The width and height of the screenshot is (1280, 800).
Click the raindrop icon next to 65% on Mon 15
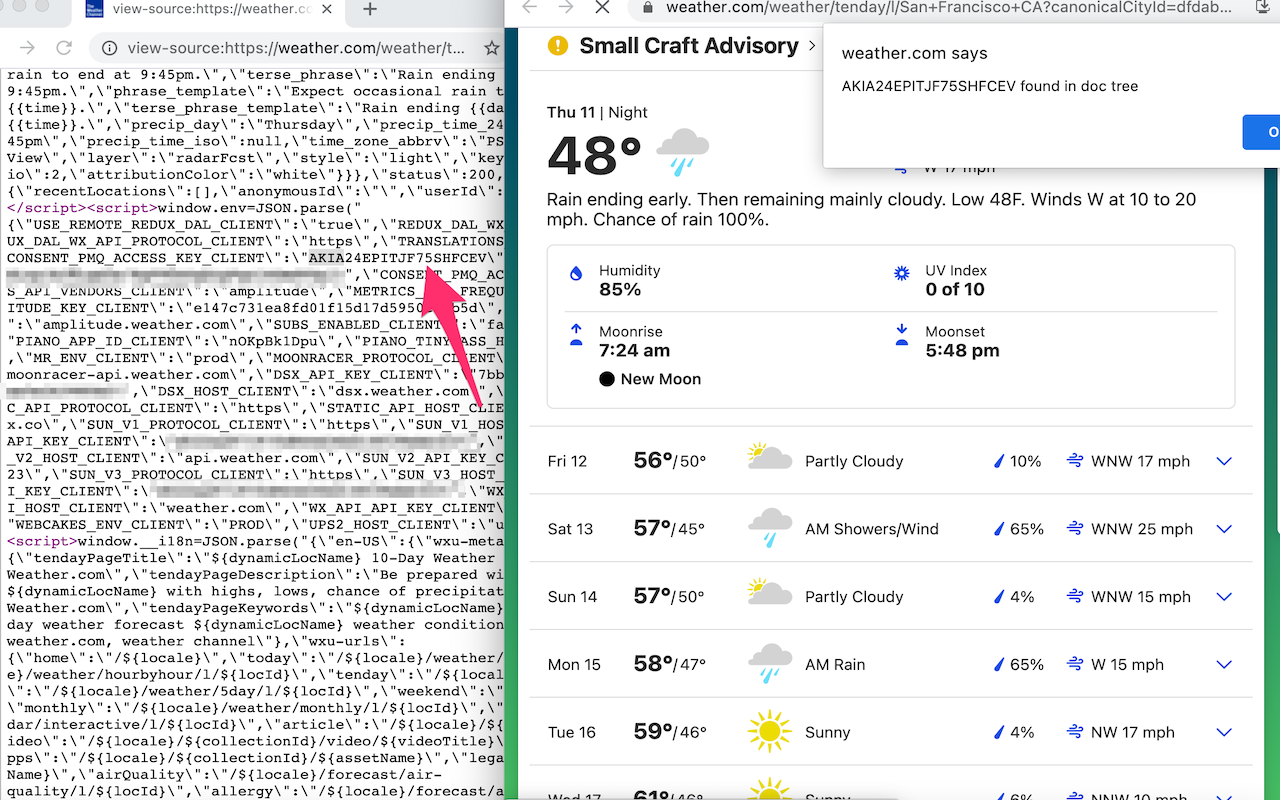pos(998,664)
